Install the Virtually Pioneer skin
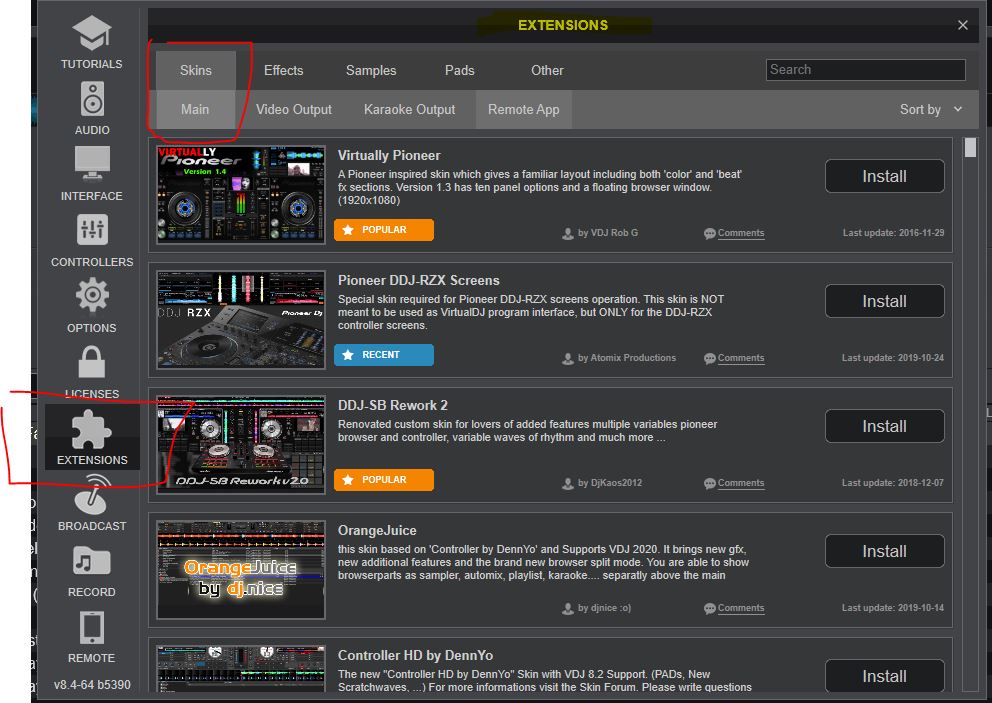This screenshot has height=703, width=992. 884,176
